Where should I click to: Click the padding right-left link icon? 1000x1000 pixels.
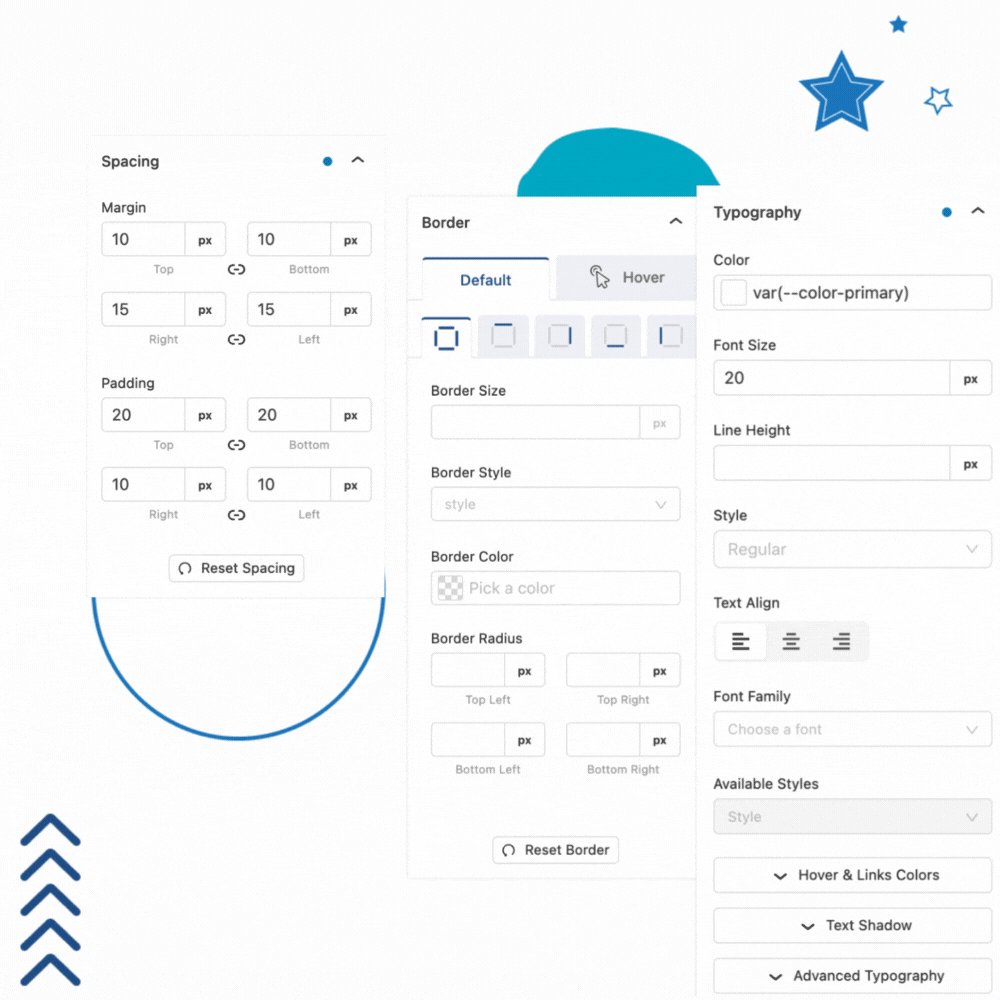pos(236,515)
